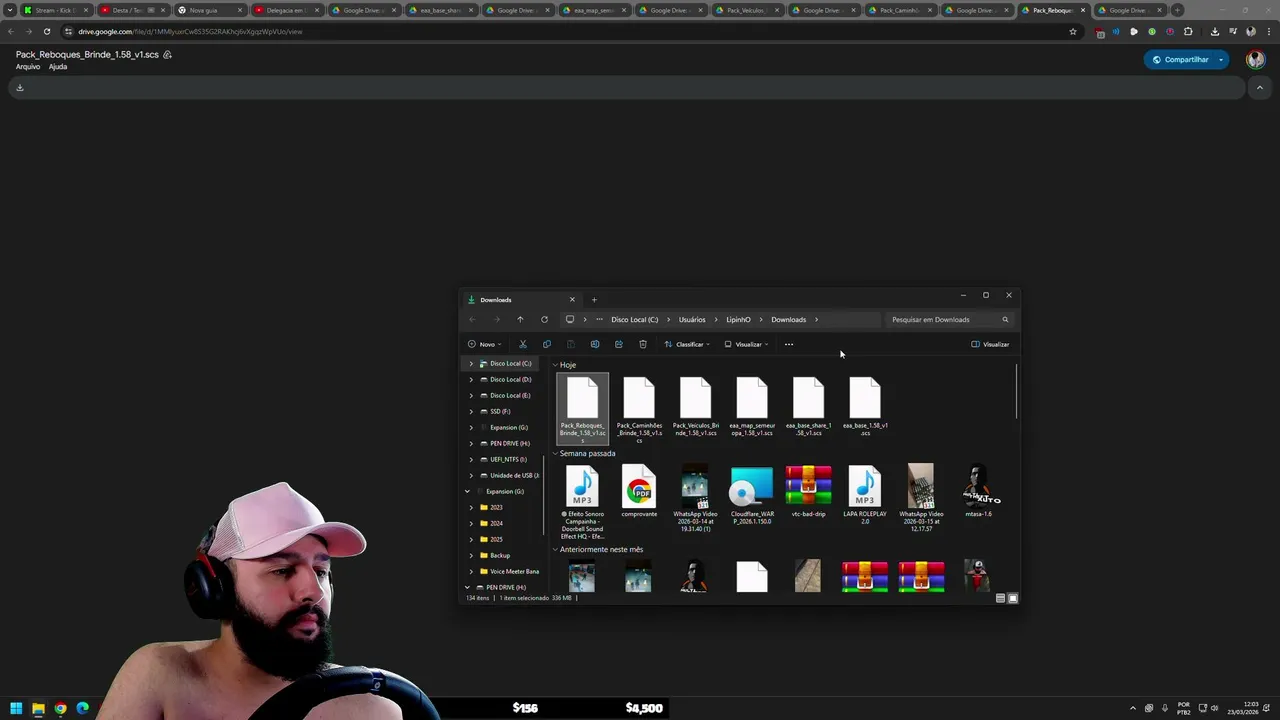Image resolution: width=1280 pixels, height=720 pixels.
Task: Expand Disco Local (C:) in navigation tree
Action: (471, 363)
